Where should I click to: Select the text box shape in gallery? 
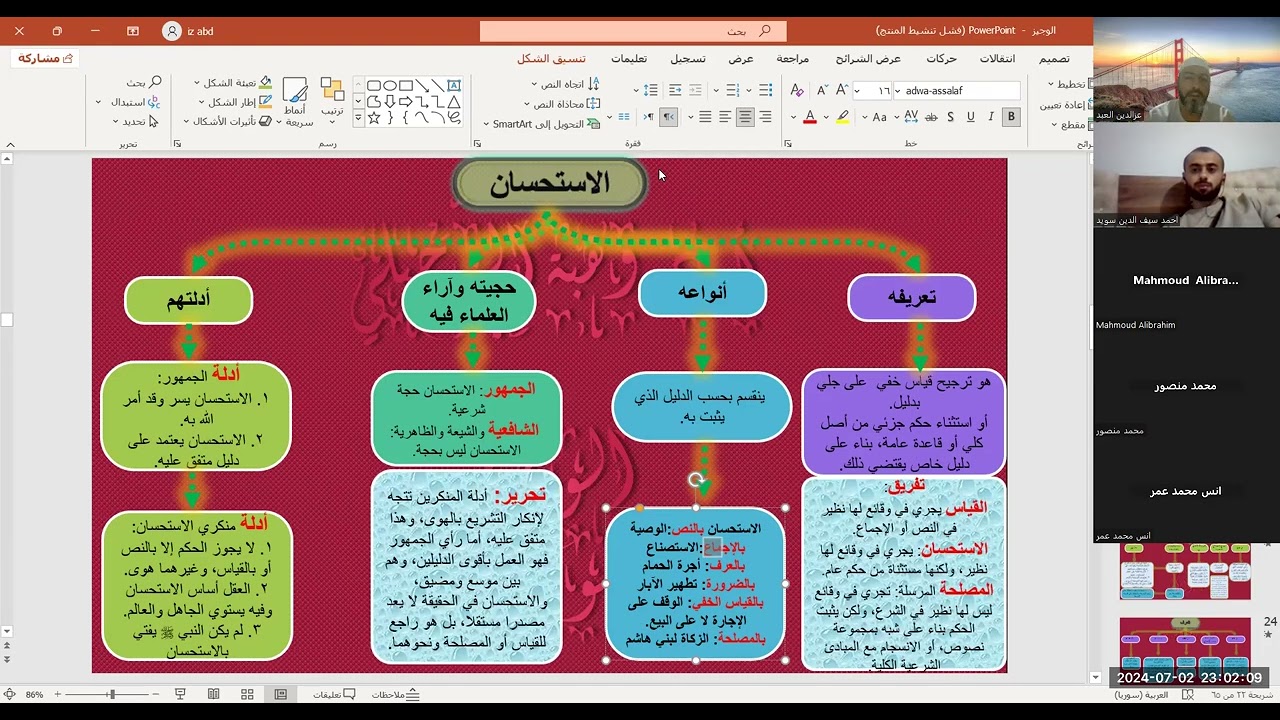[454, 85]
